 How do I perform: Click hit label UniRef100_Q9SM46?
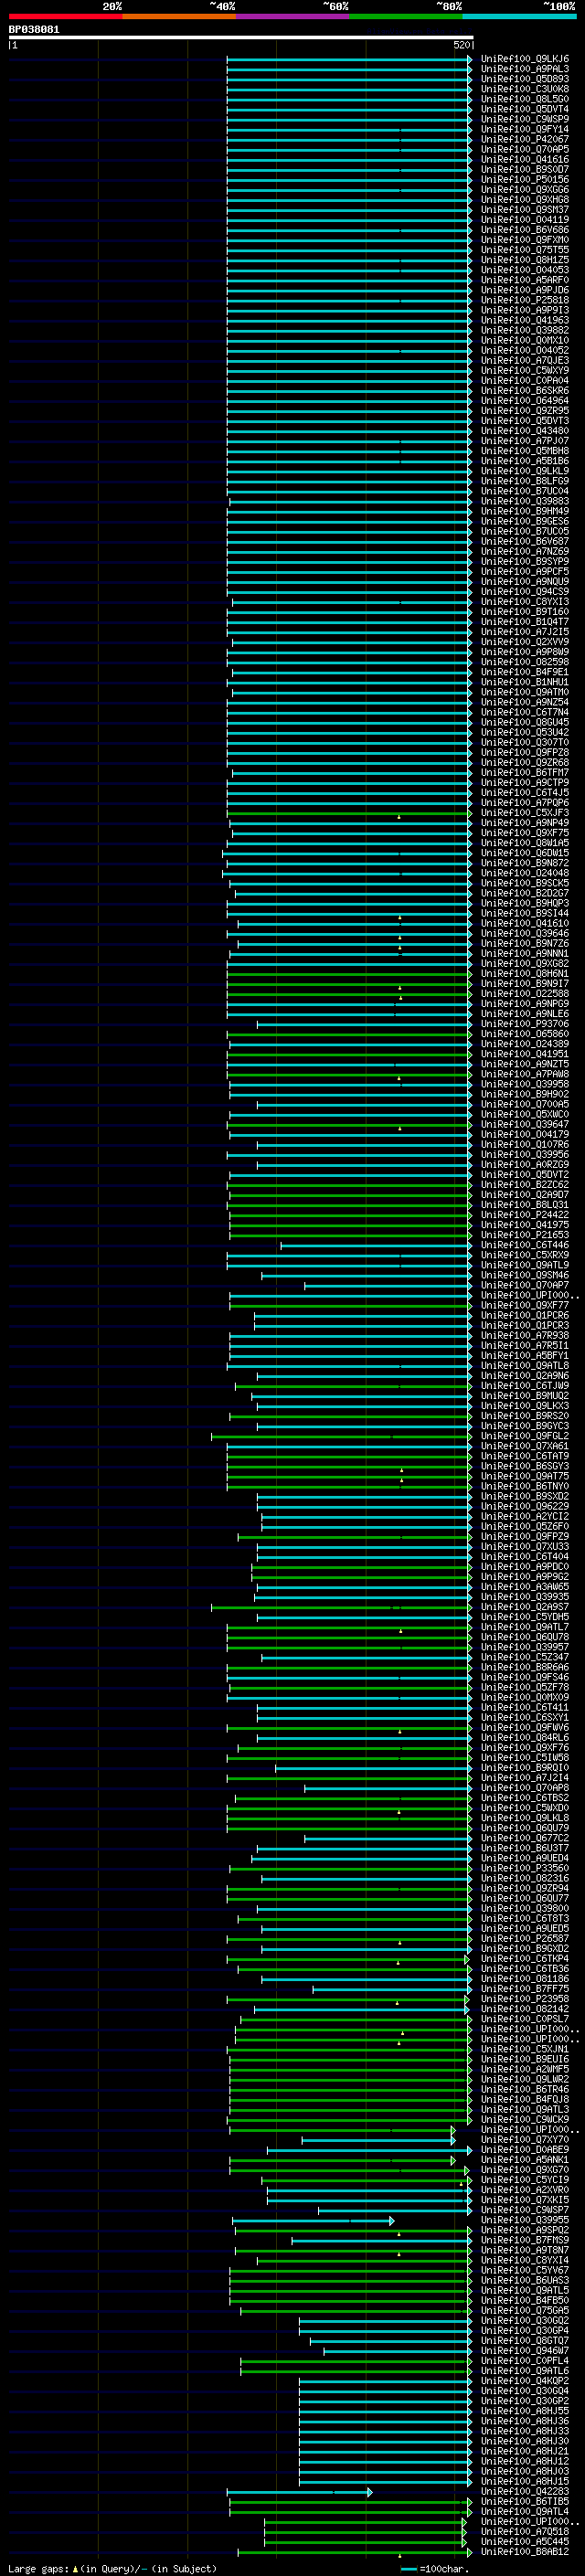point(525,1275)
